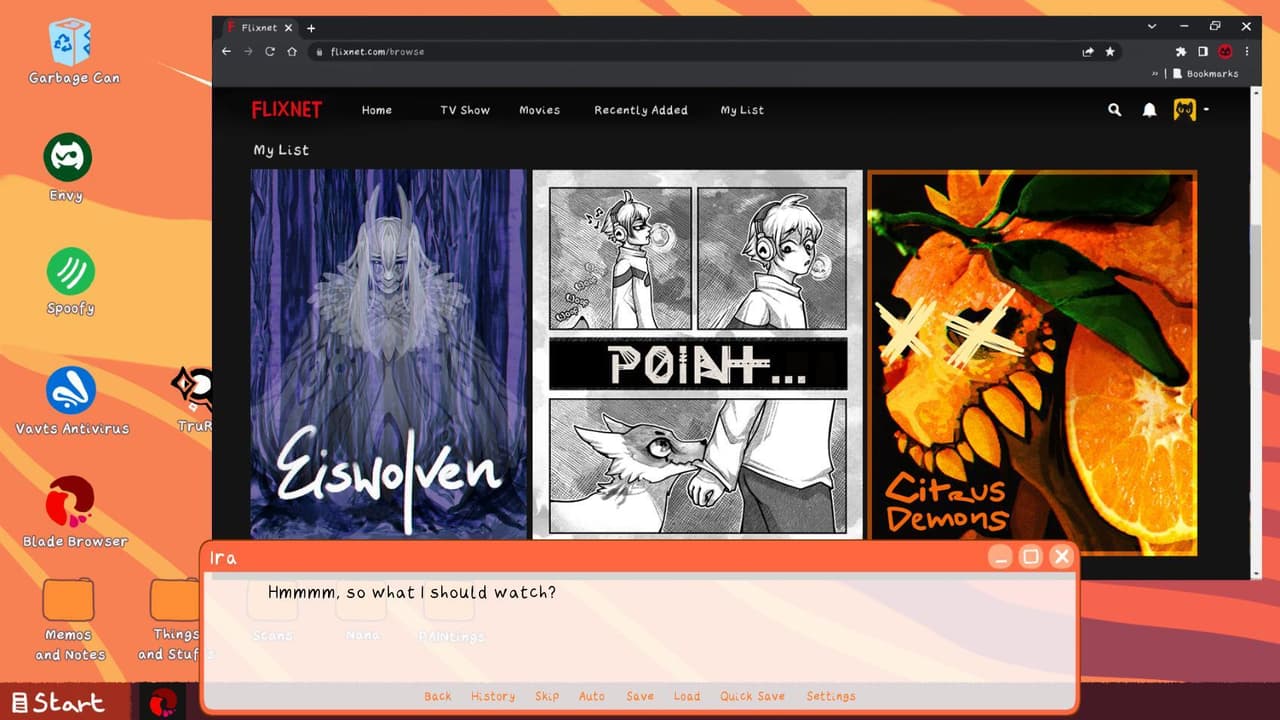Image resolution: width=1280 pixels, height=720 pixels.
Task: Open the Start menu
Action: (x=58, y=703)
